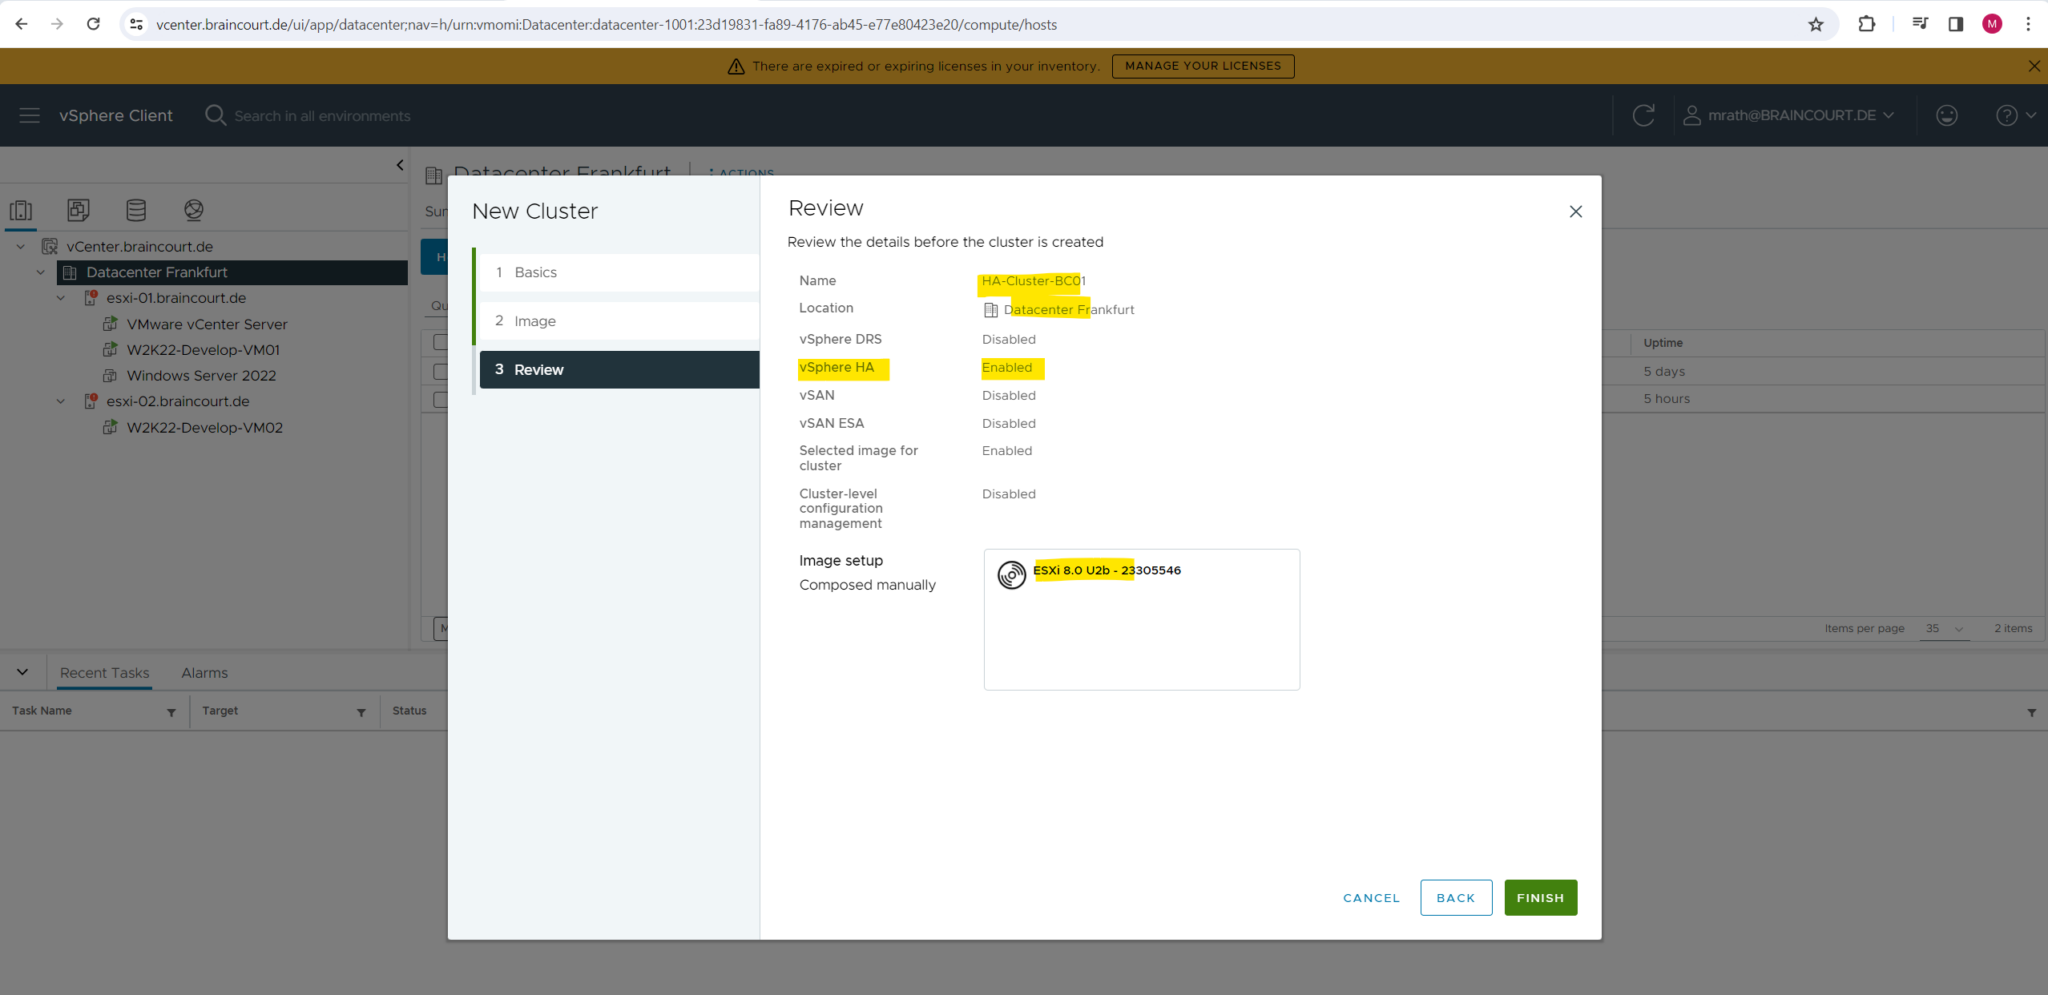The height and width of the screenshot is (995, 2048).
Task: Click the hamburger menu beside vSphere Client
Action: click(x=29, y=115)
